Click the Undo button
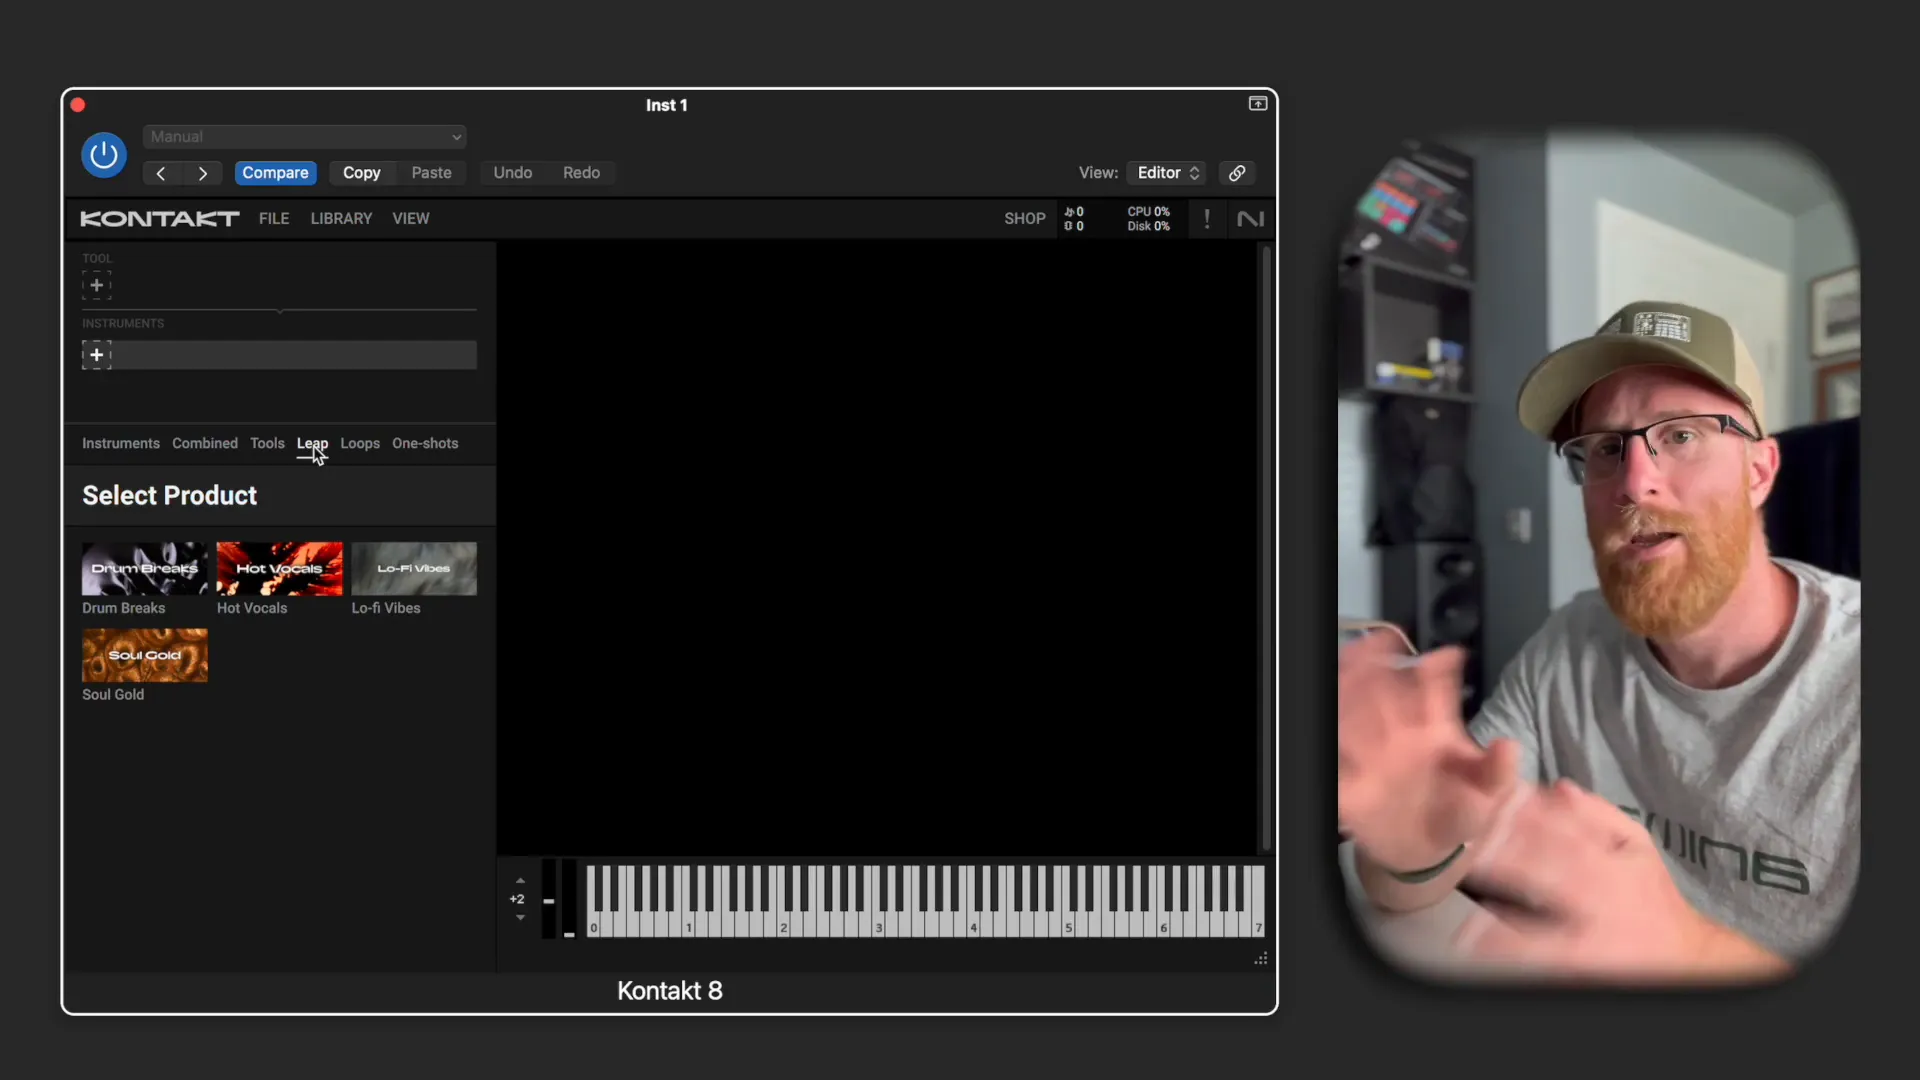The width and height of the screenshot is (1920, 1080). pos(512,173)
